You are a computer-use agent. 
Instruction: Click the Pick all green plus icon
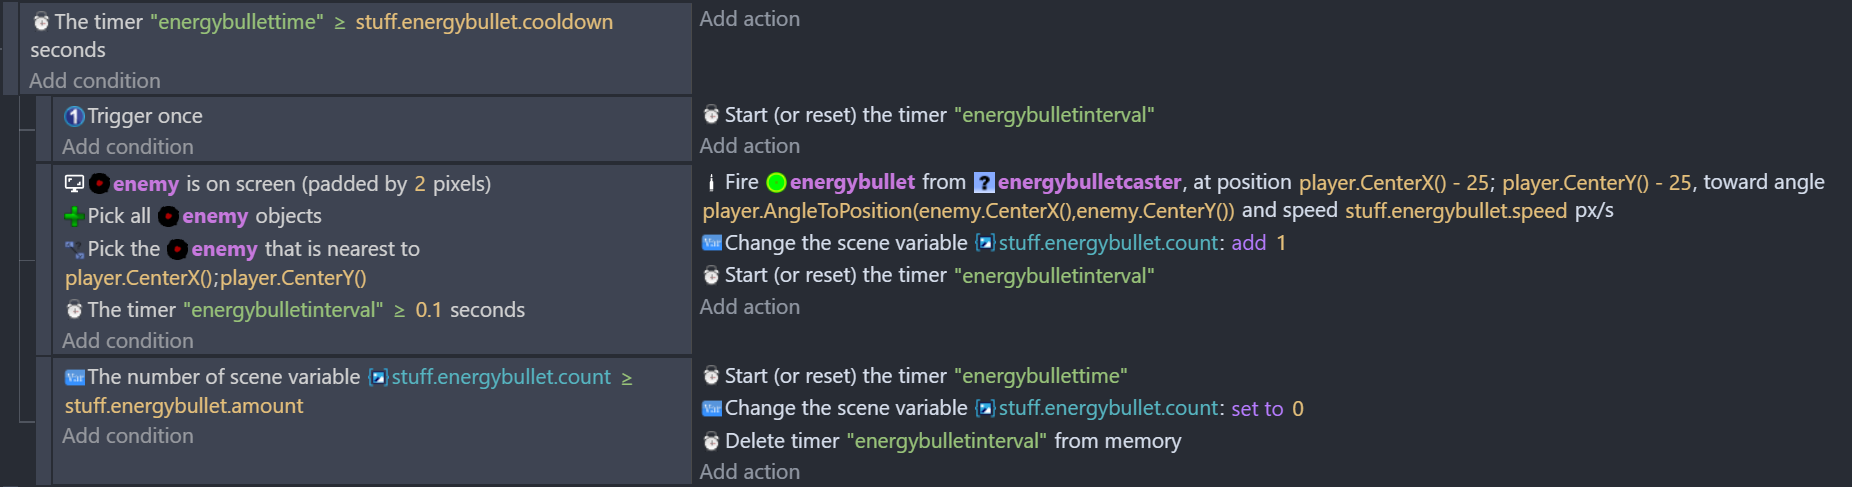tap(74, 216)
